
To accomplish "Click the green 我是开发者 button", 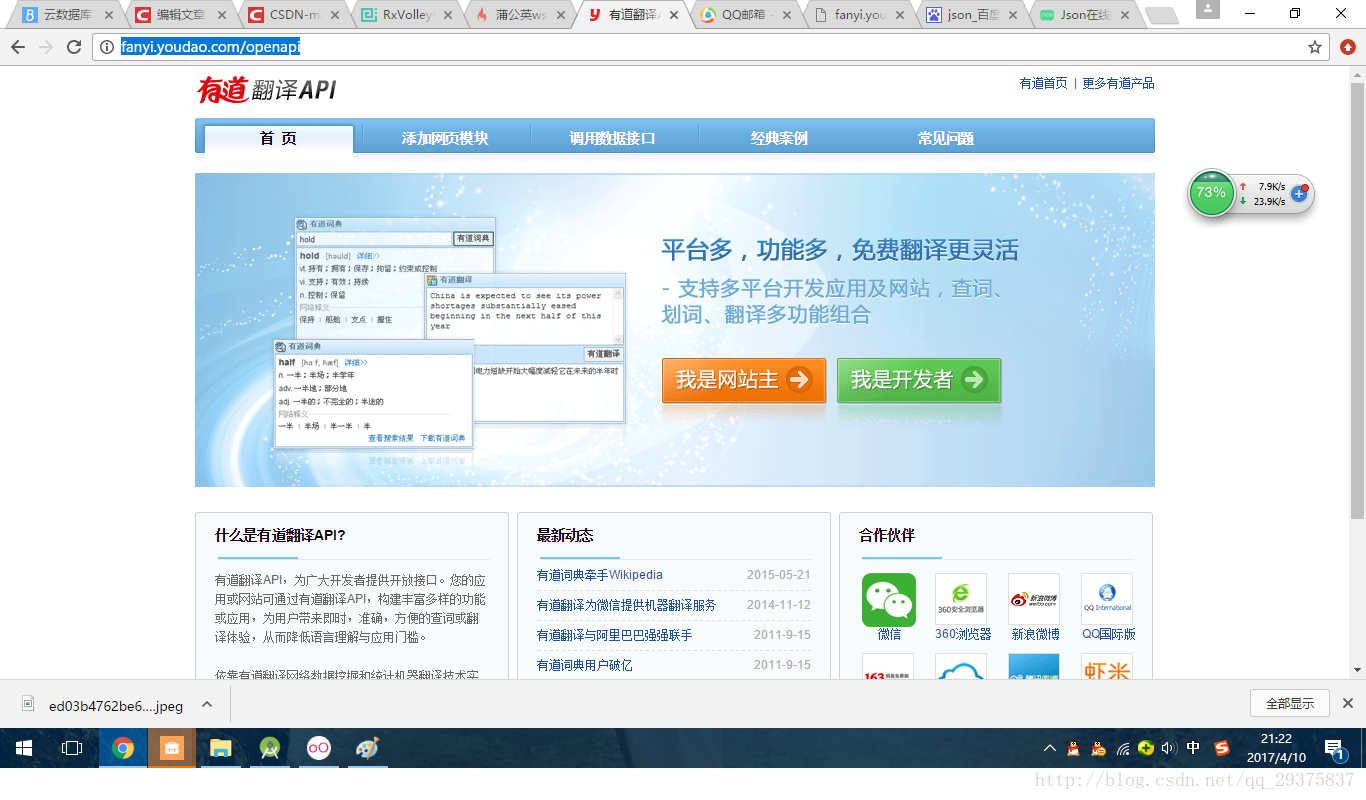I will pos(919,380).
